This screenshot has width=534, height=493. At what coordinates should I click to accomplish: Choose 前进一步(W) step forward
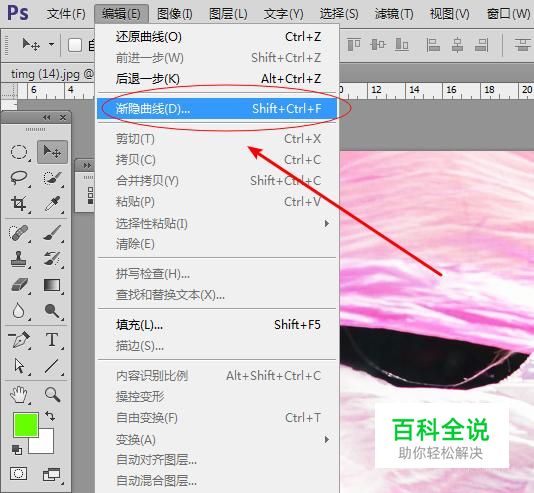pyautogui.click(x=217, y=58)
